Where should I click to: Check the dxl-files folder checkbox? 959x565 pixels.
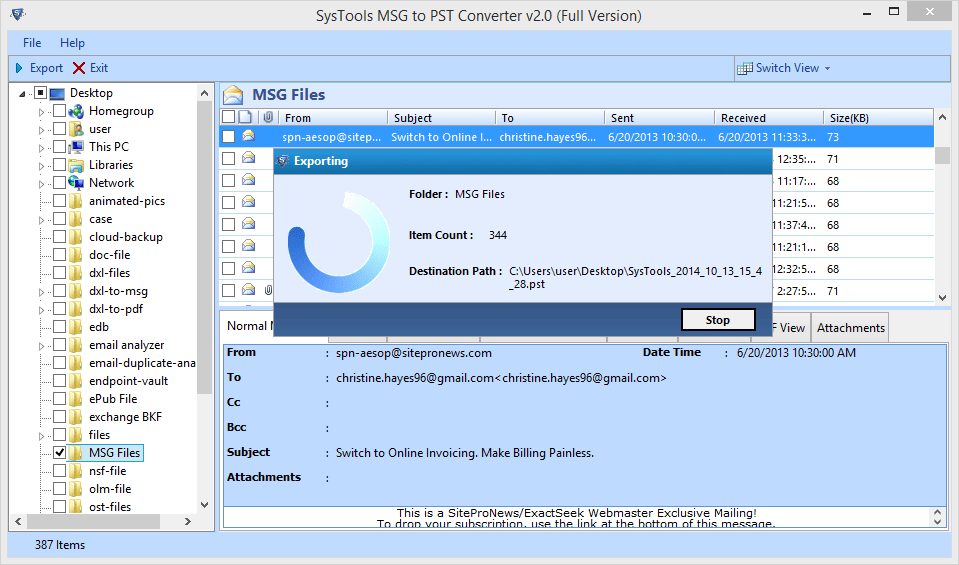(59, 273)
